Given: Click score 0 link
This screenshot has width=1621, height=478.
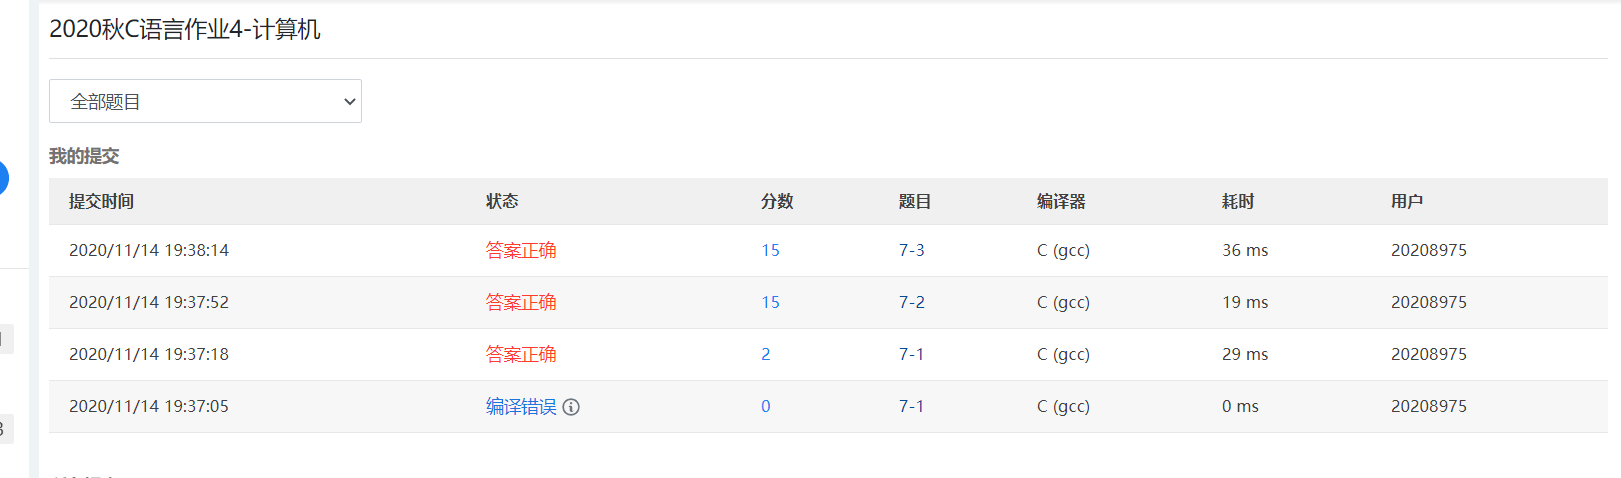Looking at the screenshot, I should pos(766,406).
